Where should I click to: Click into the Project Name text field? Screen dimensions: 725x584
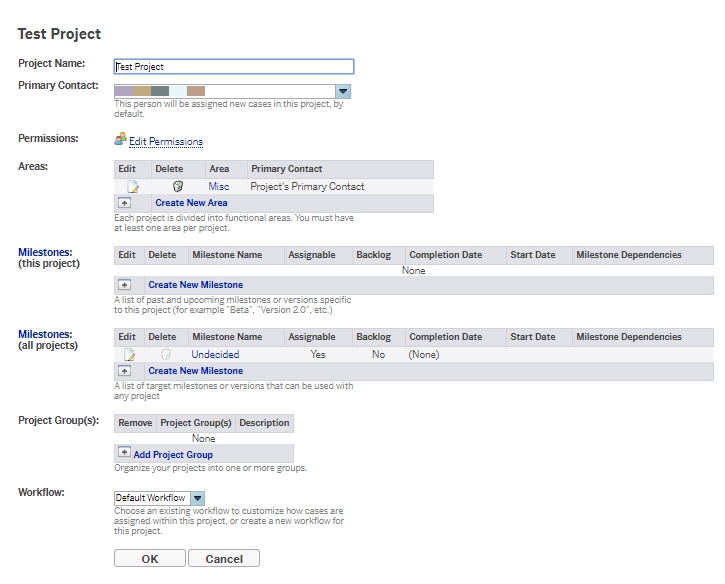coord(234,67)
